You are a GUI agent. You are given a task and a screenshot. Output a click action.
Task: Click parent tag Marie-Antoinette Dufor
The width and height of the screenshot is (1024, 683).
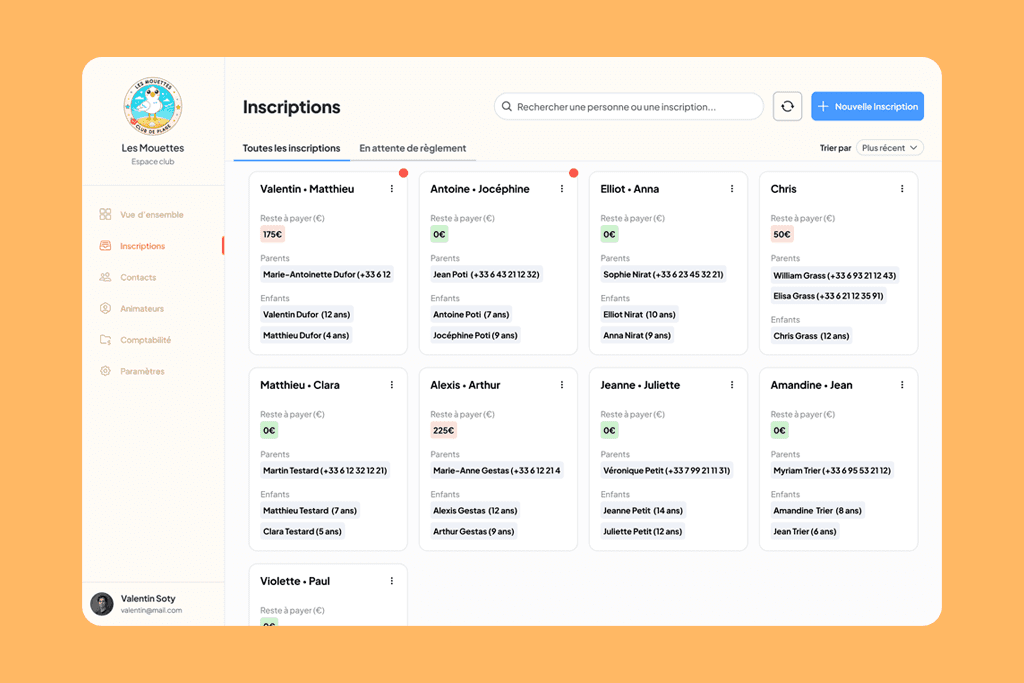tap(327, 274)
